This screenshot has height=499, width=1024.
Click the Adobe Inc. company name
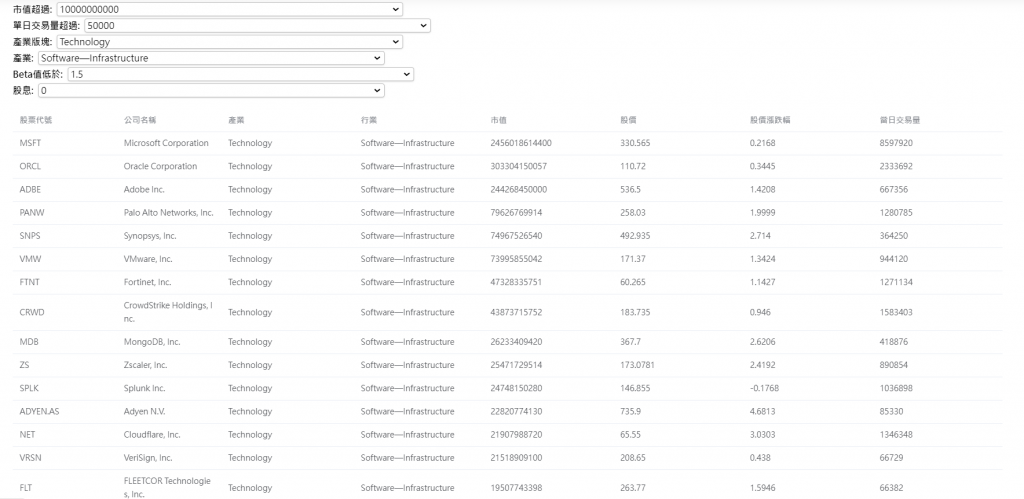click(x=144, y=189)
